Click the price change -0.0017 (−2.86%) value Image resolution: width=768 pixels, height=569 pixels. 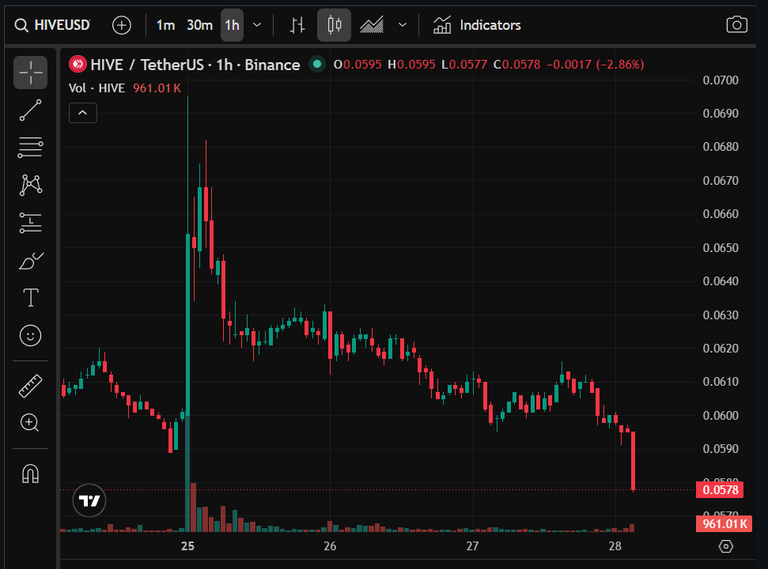595,65
